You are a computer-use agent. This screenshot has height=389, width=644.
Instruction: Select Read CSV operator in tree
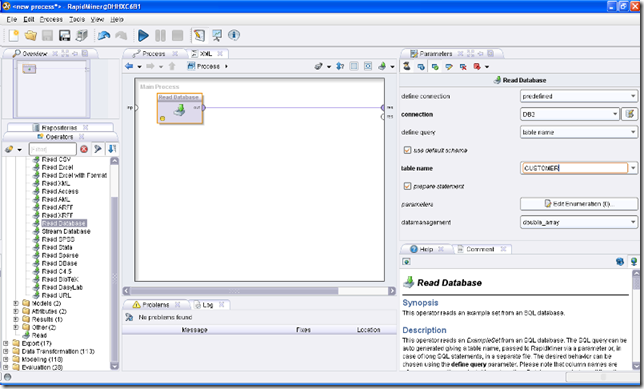[56, 159]
